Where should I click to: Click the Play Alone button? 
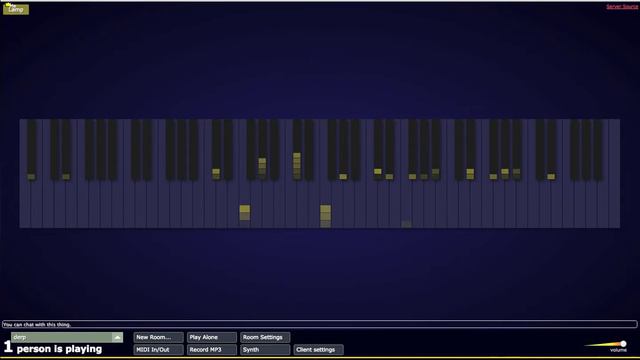point(212,337)
